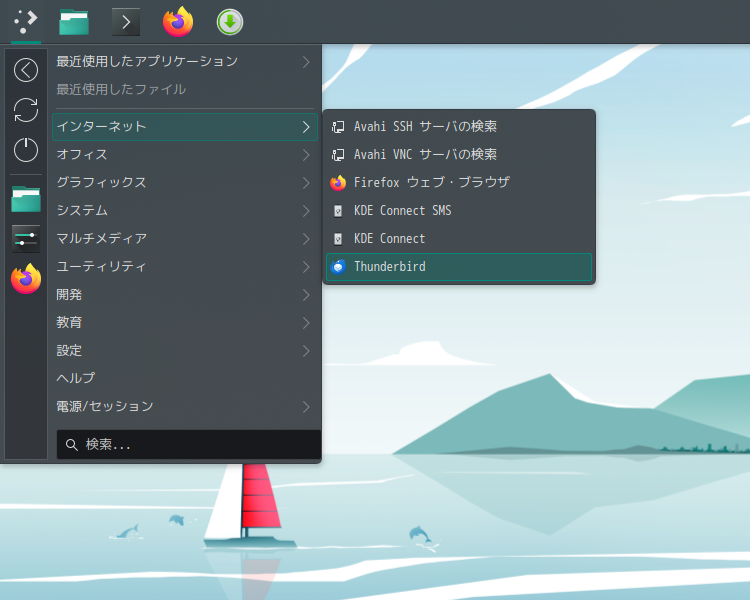Launch Avahi VNC サーバの検索
The image size is (750, 600).
(459, 155)
